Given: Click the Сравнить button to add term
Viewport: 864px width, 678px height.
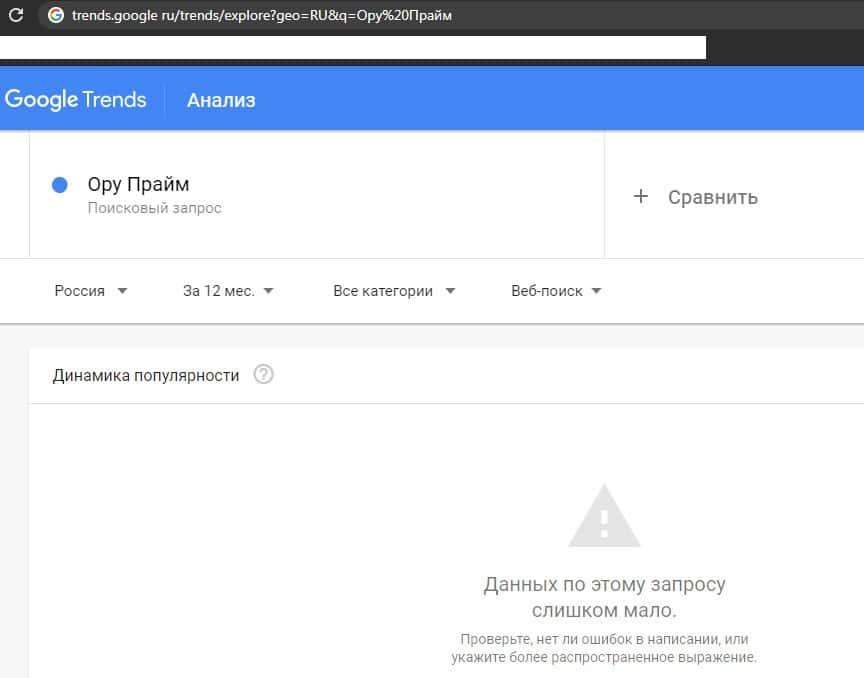Looking at the screenshot, I should click(712, 197).
